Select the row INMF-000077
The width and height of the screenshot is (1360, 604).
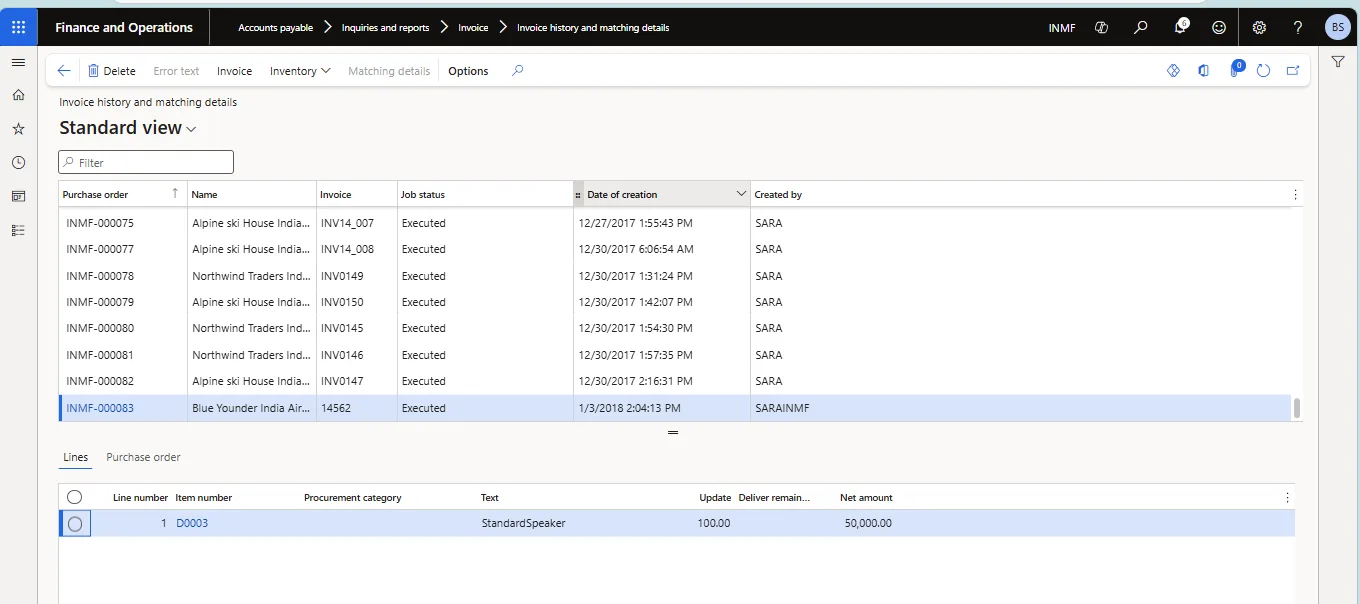674,249
